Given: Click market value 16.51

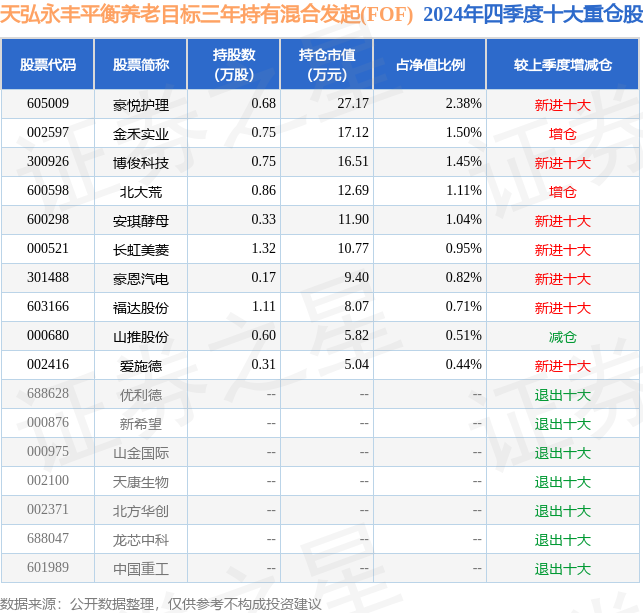Looking at the screenshot, I should tap(353, 162).
